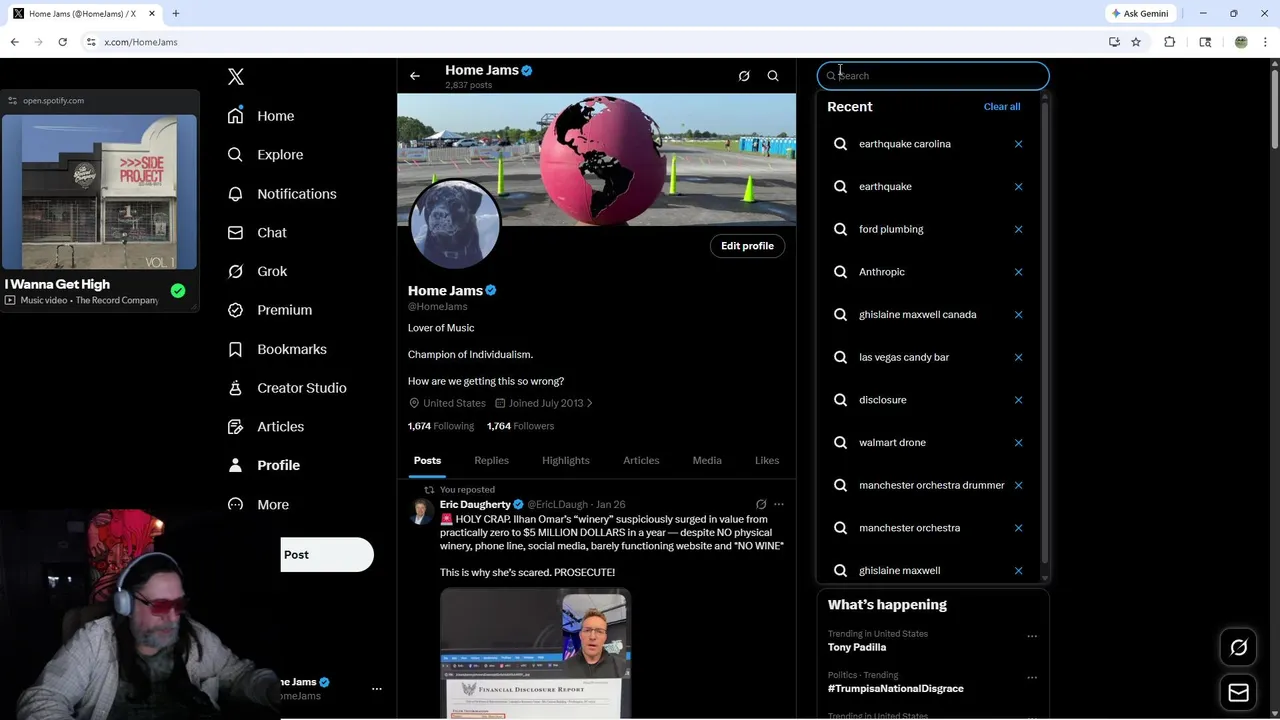Open the profile avatar dog picture
Image resolution: width=1280 pixels, height=720 pixels.
[x=455, y=224]
